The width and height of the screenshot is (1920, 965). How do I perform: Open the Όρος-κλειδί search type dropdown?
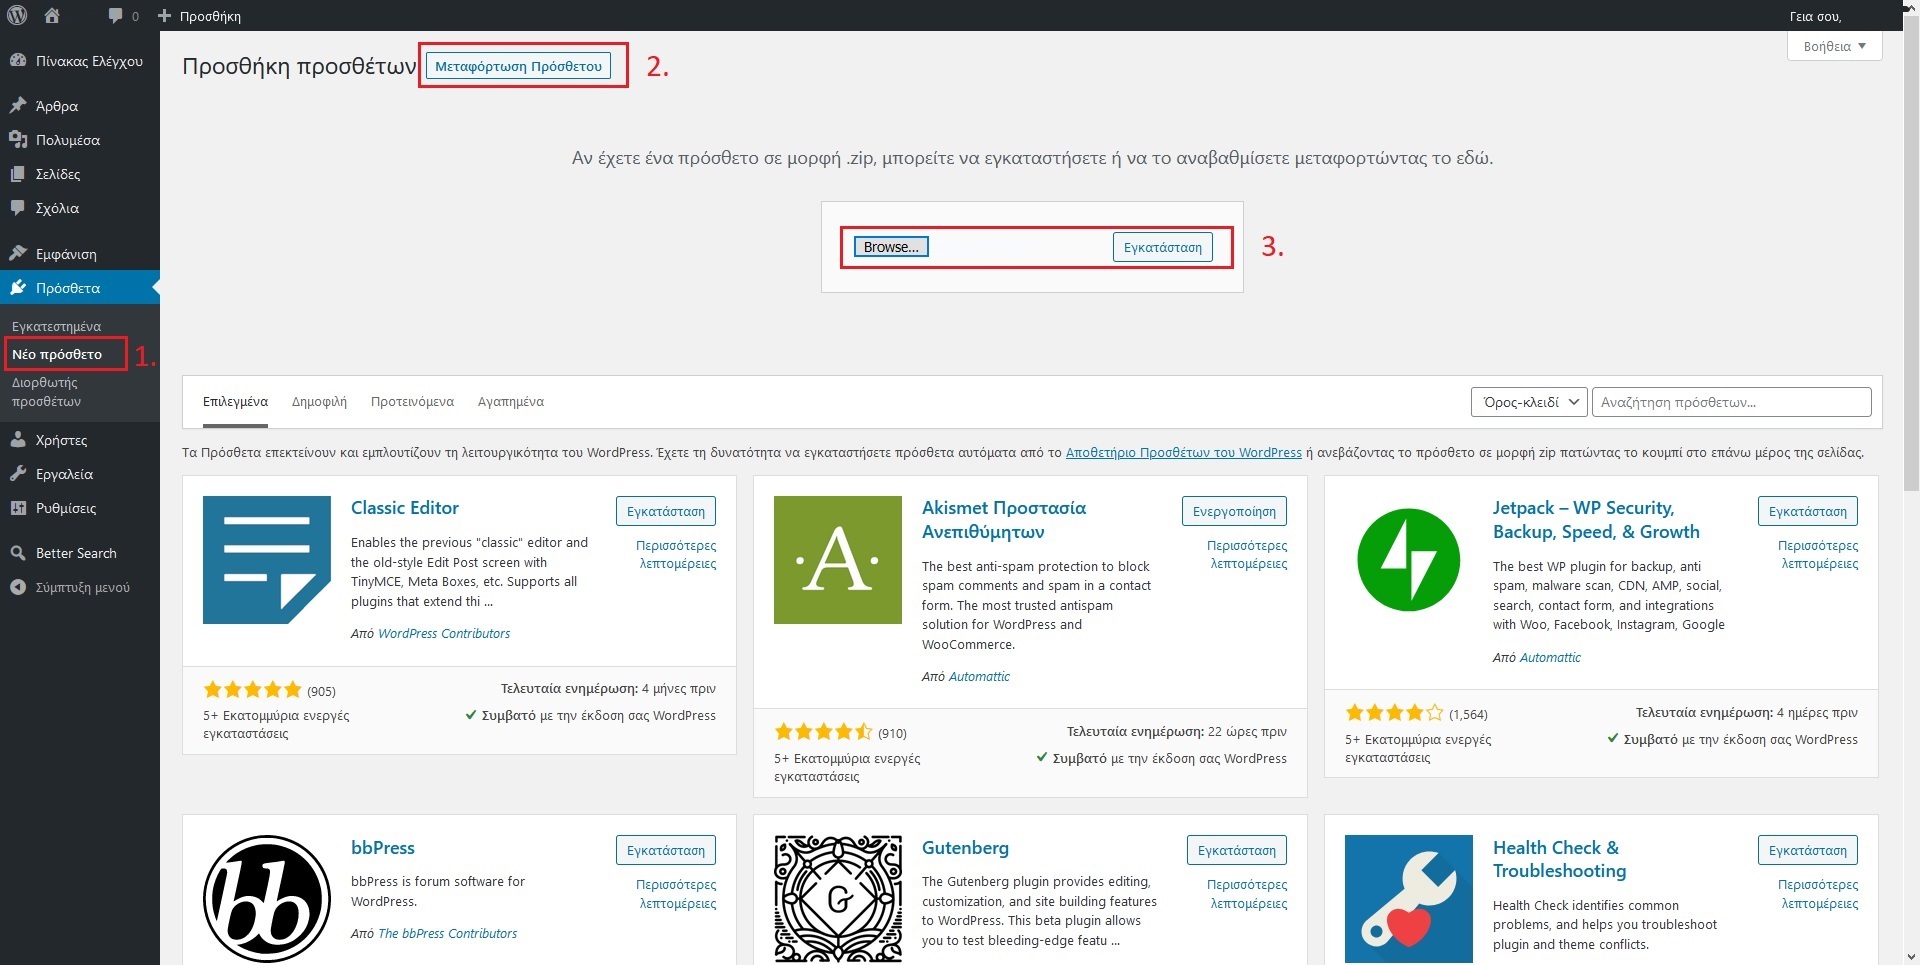1529,402
